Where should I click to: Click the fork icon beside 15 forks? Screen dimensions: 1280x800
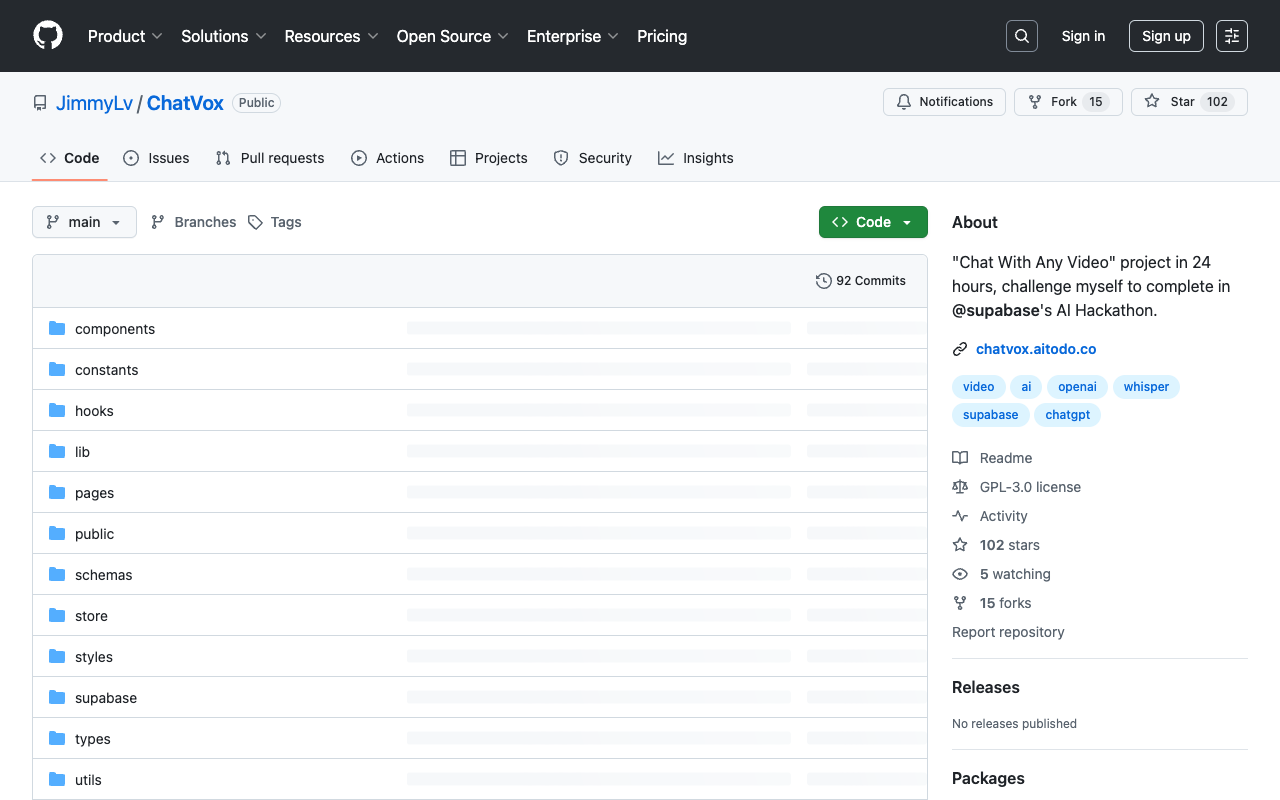[x=960, y=603]
